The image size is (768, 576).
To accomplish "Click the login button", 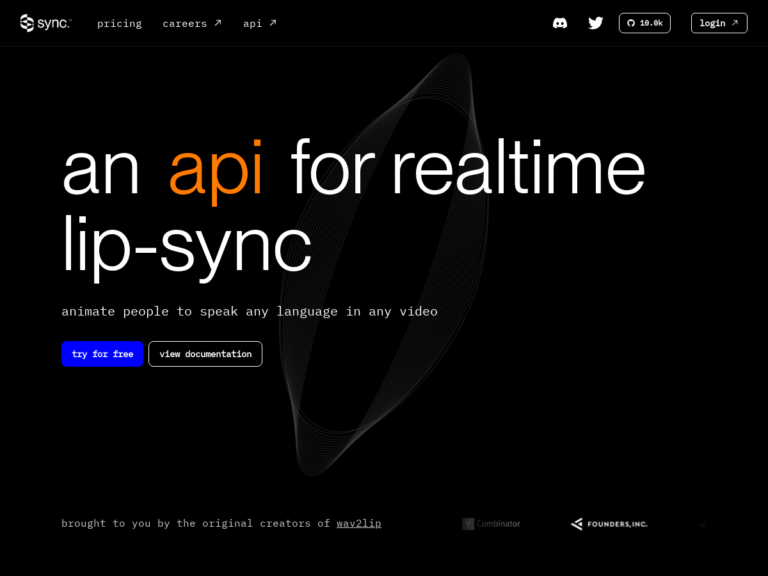I will [719, 23].
